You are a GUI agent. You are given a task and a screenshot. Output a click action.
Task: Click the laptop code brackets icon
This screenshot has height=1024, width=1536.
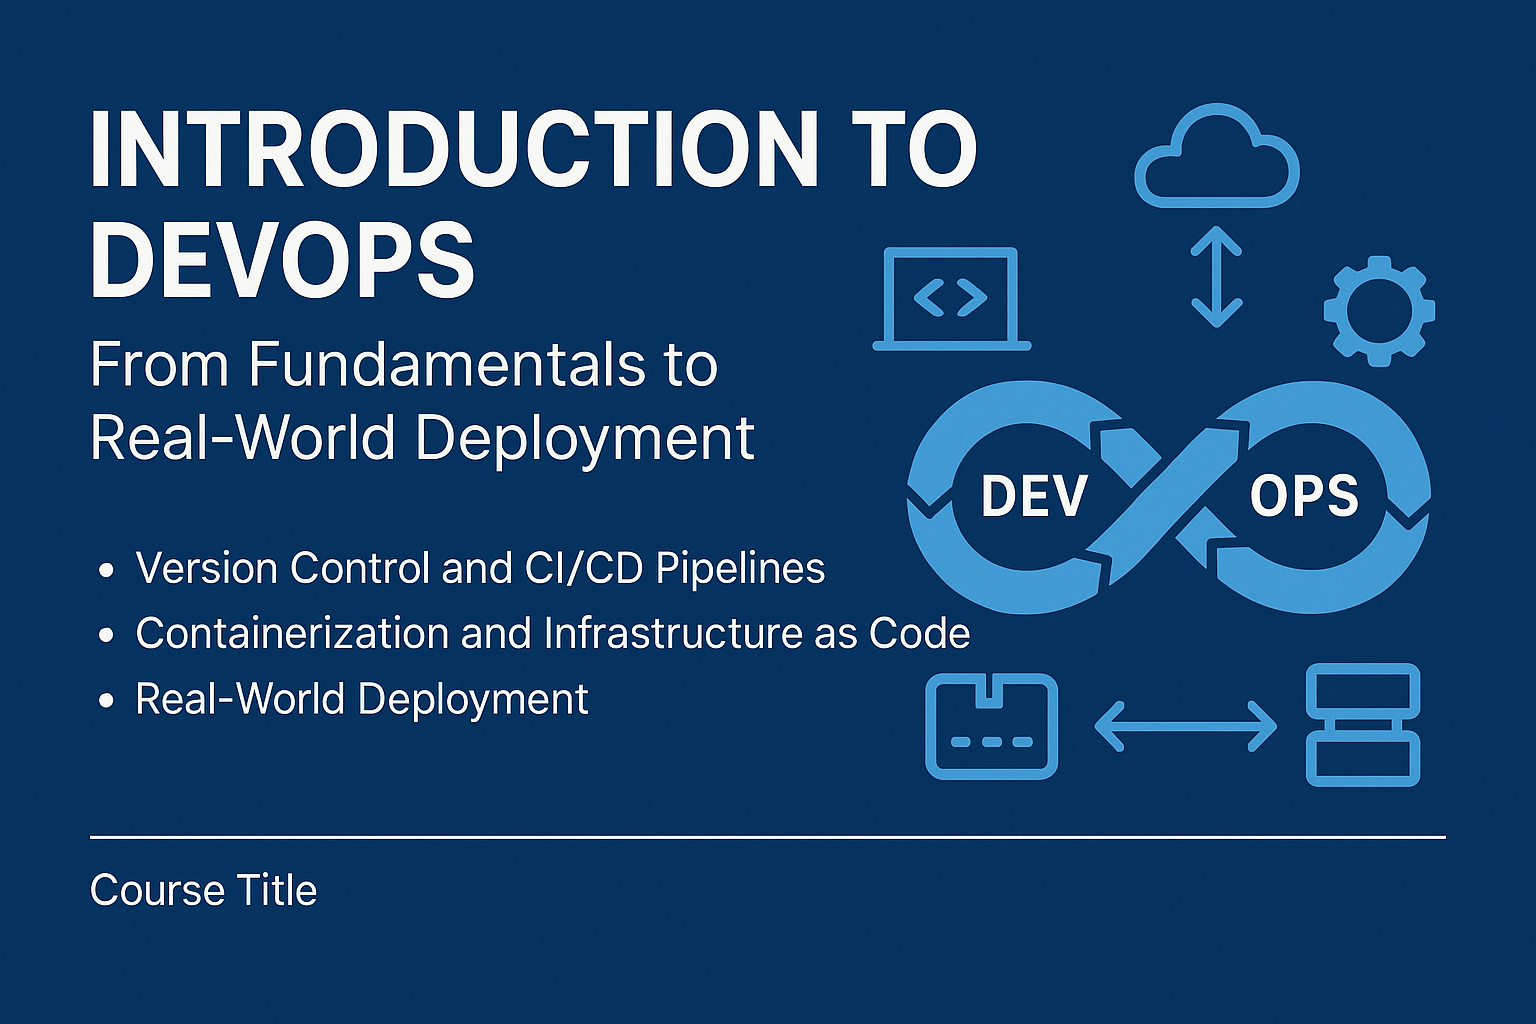(x=952, y=299)
